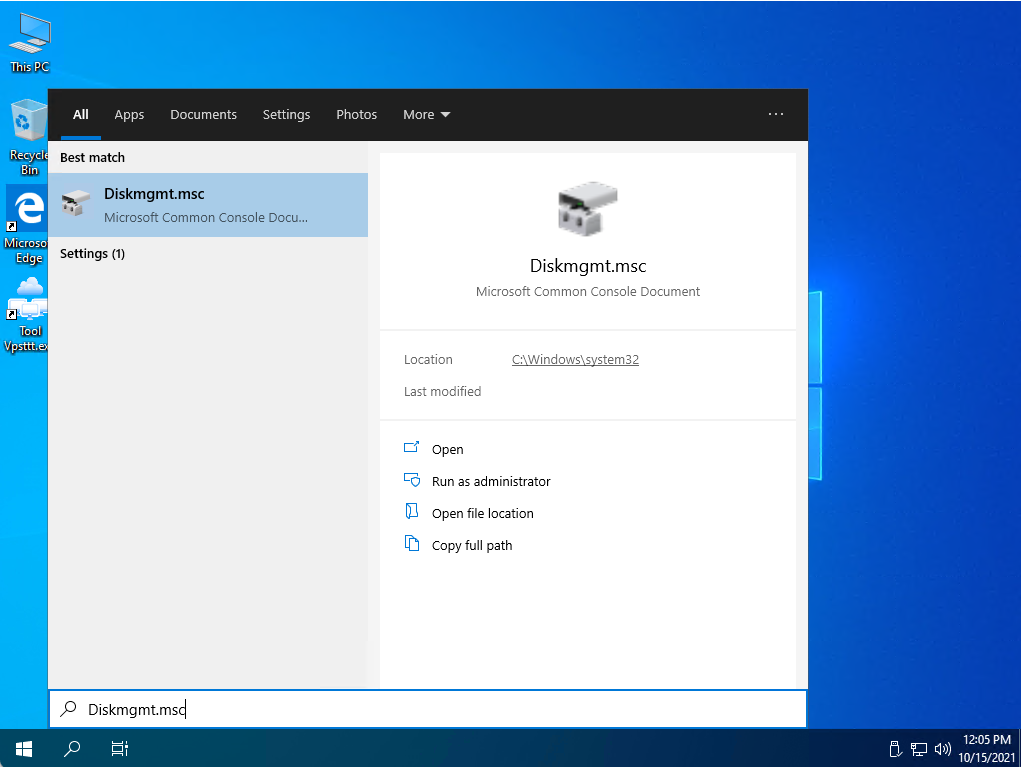Click the volume speaker tray icon
This screenshot has width=1021, height=767.
tap(942, 749)
